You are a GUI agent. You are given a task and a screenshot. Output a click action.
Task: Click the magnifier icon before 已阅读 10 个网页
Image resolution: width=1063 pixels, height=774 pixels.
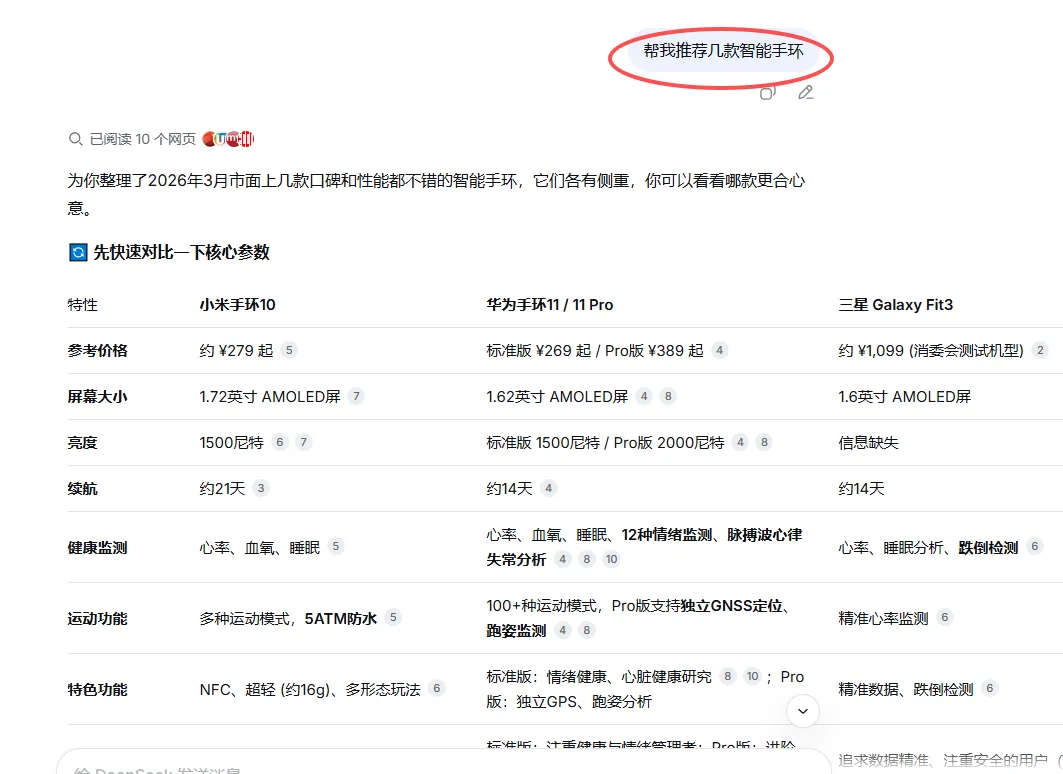pyautogui.click(x=75, y=138)
